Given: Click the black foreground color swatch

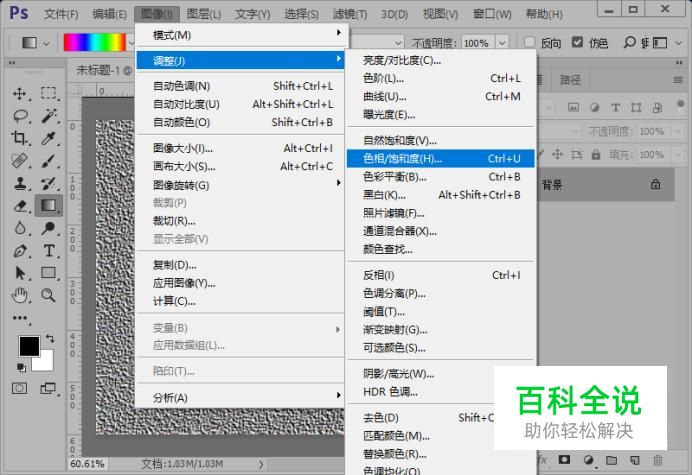Looking at the screenshot, I should 29,346.
